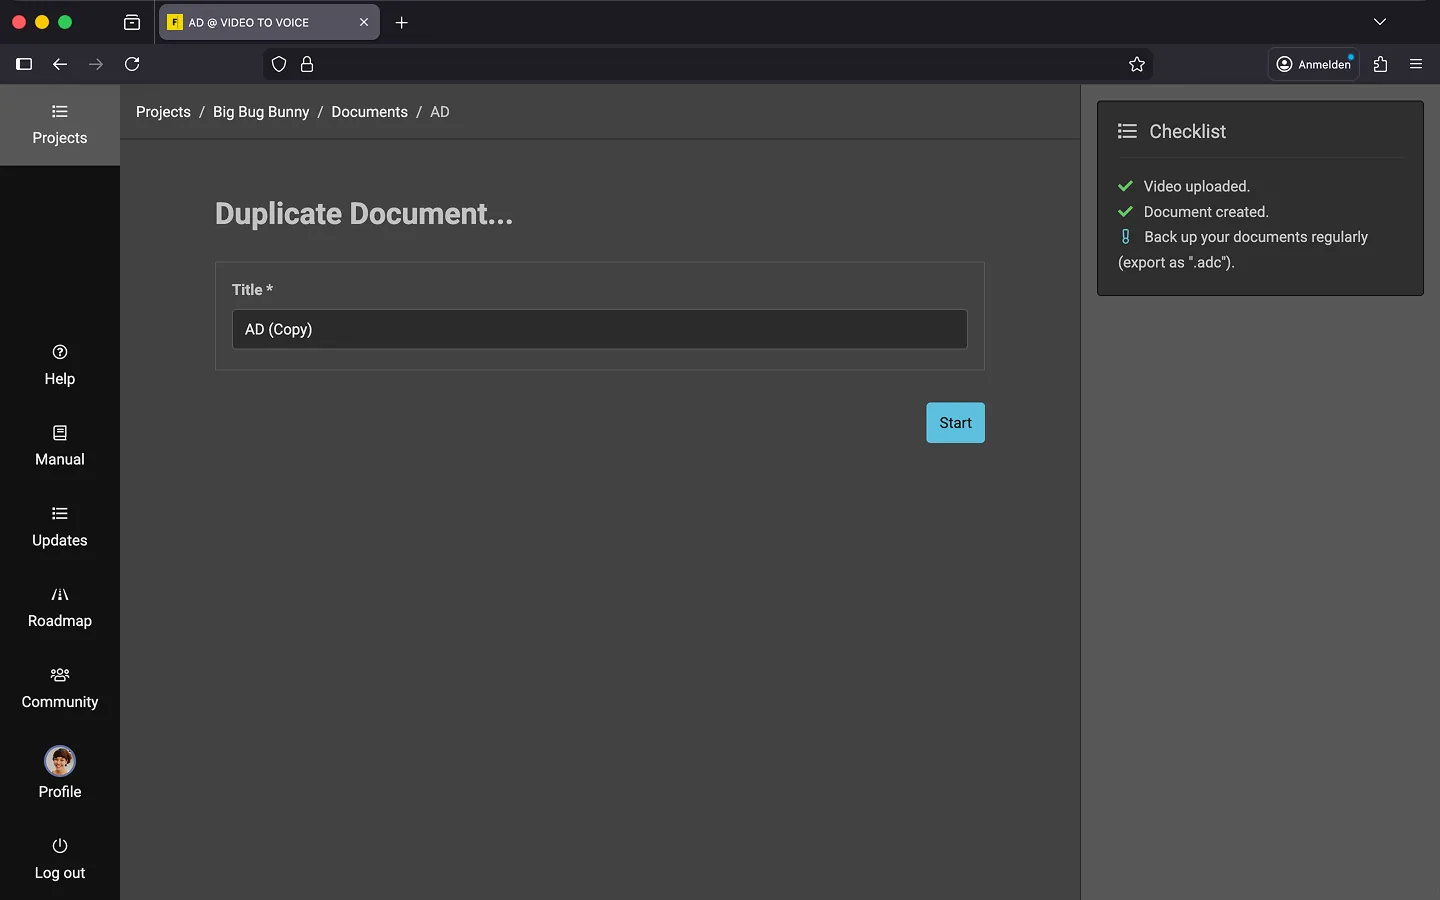Screen dimensions: 1440x900
Task: Open the Manual from sidebar
Action: pyautogui.click(x=60, y=446)
